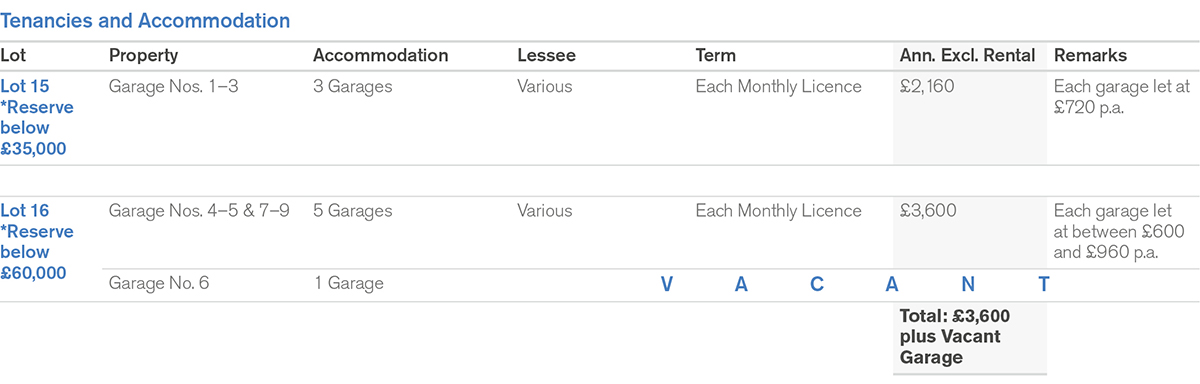Click the Term column header
The height and width of the screenshot is (384, 1200).
715,56
